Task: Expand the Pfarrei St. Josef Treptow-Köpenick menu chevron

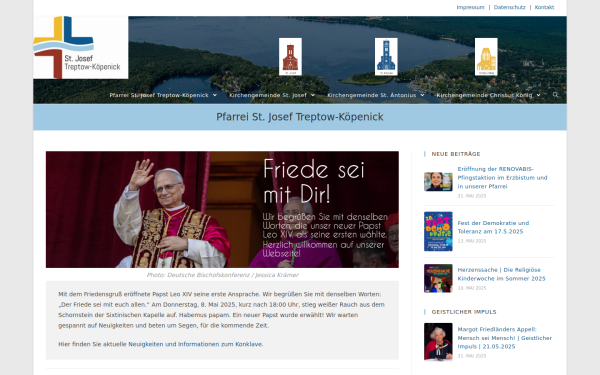Action: click(x=215, y=95)
